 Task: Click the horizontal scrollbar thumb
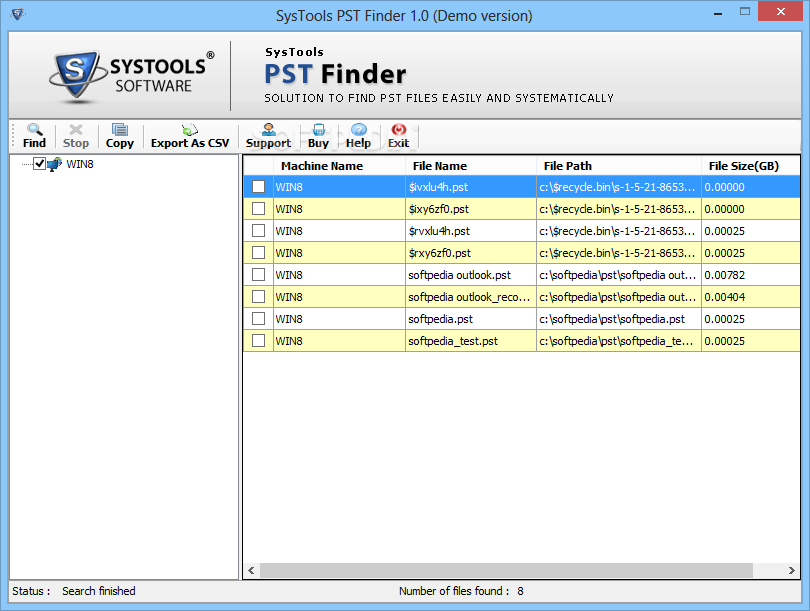(x=506, y=570)
